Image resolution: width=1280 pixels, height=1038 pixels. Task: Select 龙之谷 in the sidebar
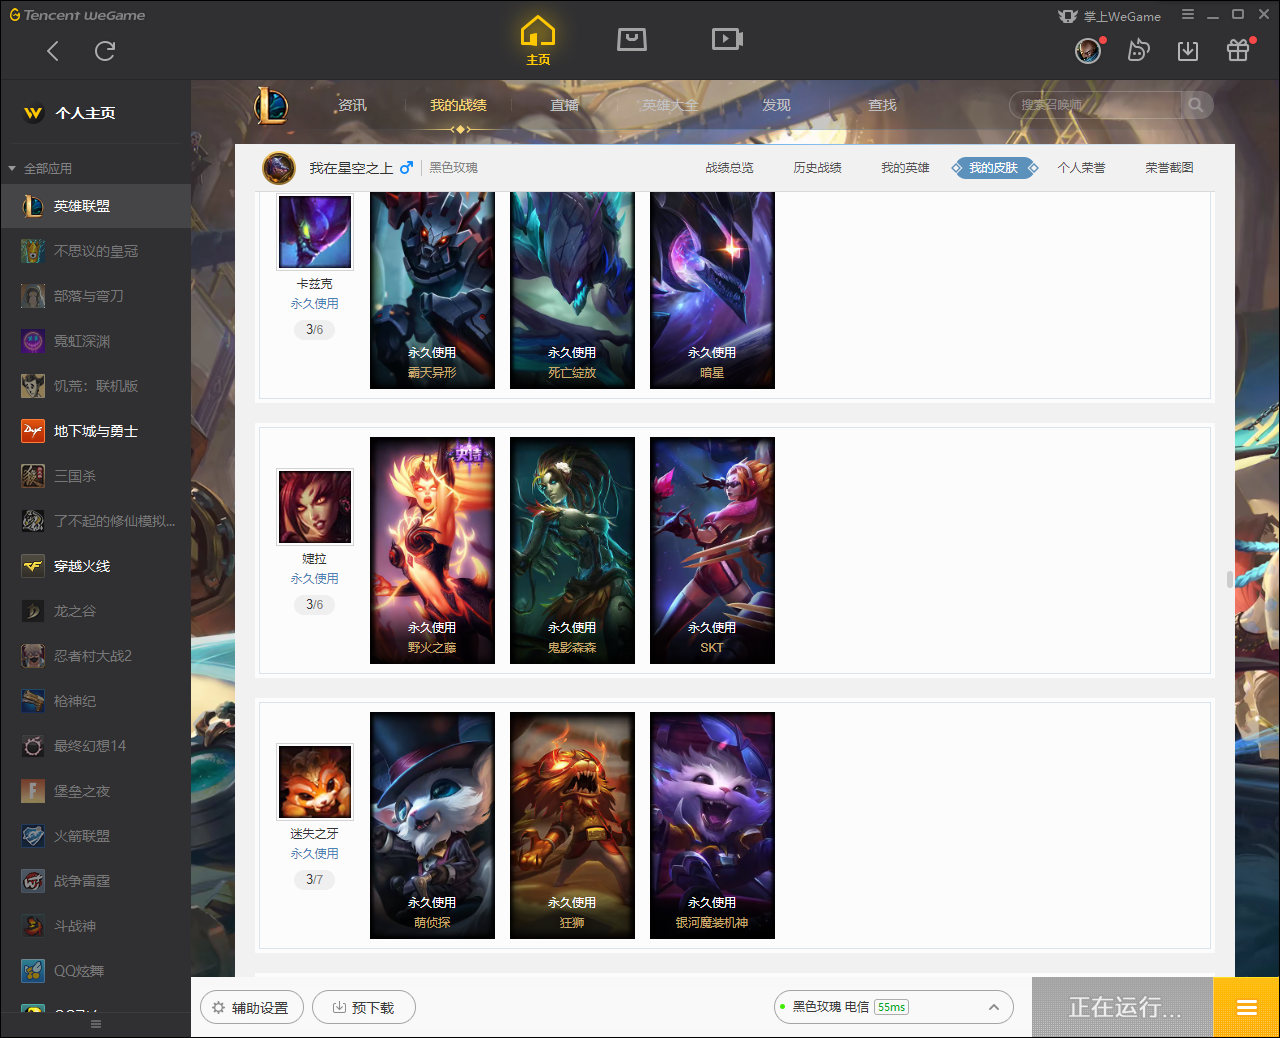pyautogui.click(x=95, y=611)
